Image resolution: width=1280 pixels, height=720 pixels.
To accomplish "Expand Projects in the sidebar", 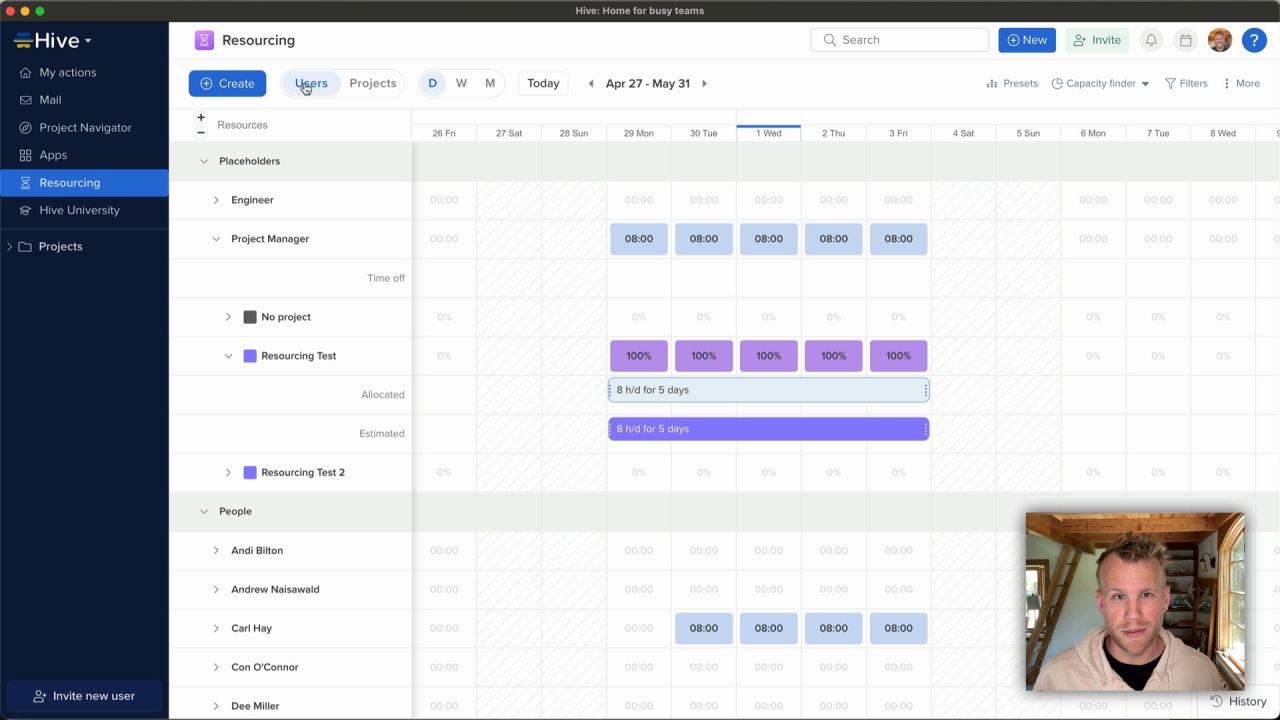I will [10, 246].
